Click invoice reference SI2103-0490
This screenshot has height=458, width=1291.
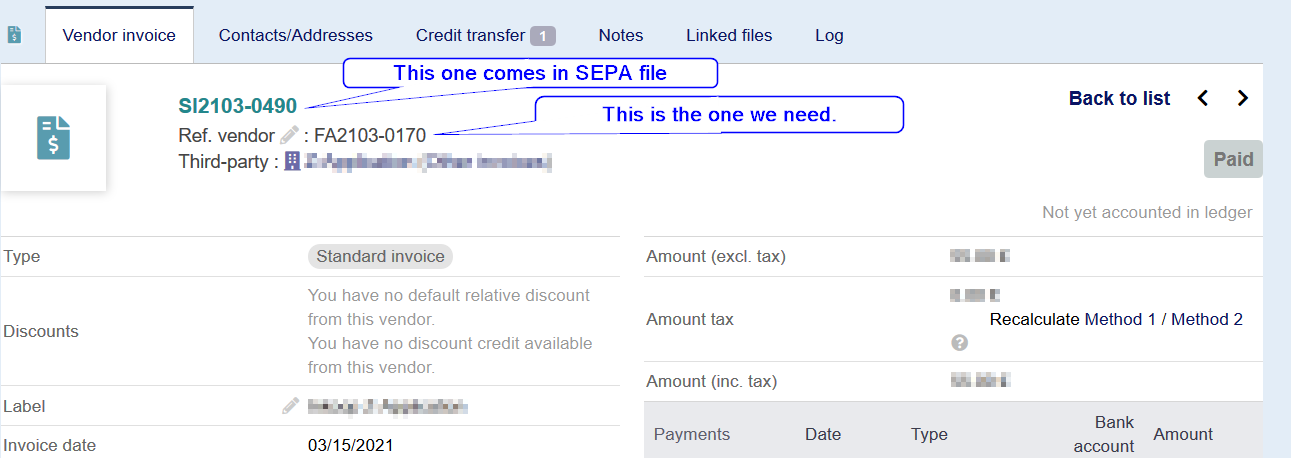click(x=238, y=106)
